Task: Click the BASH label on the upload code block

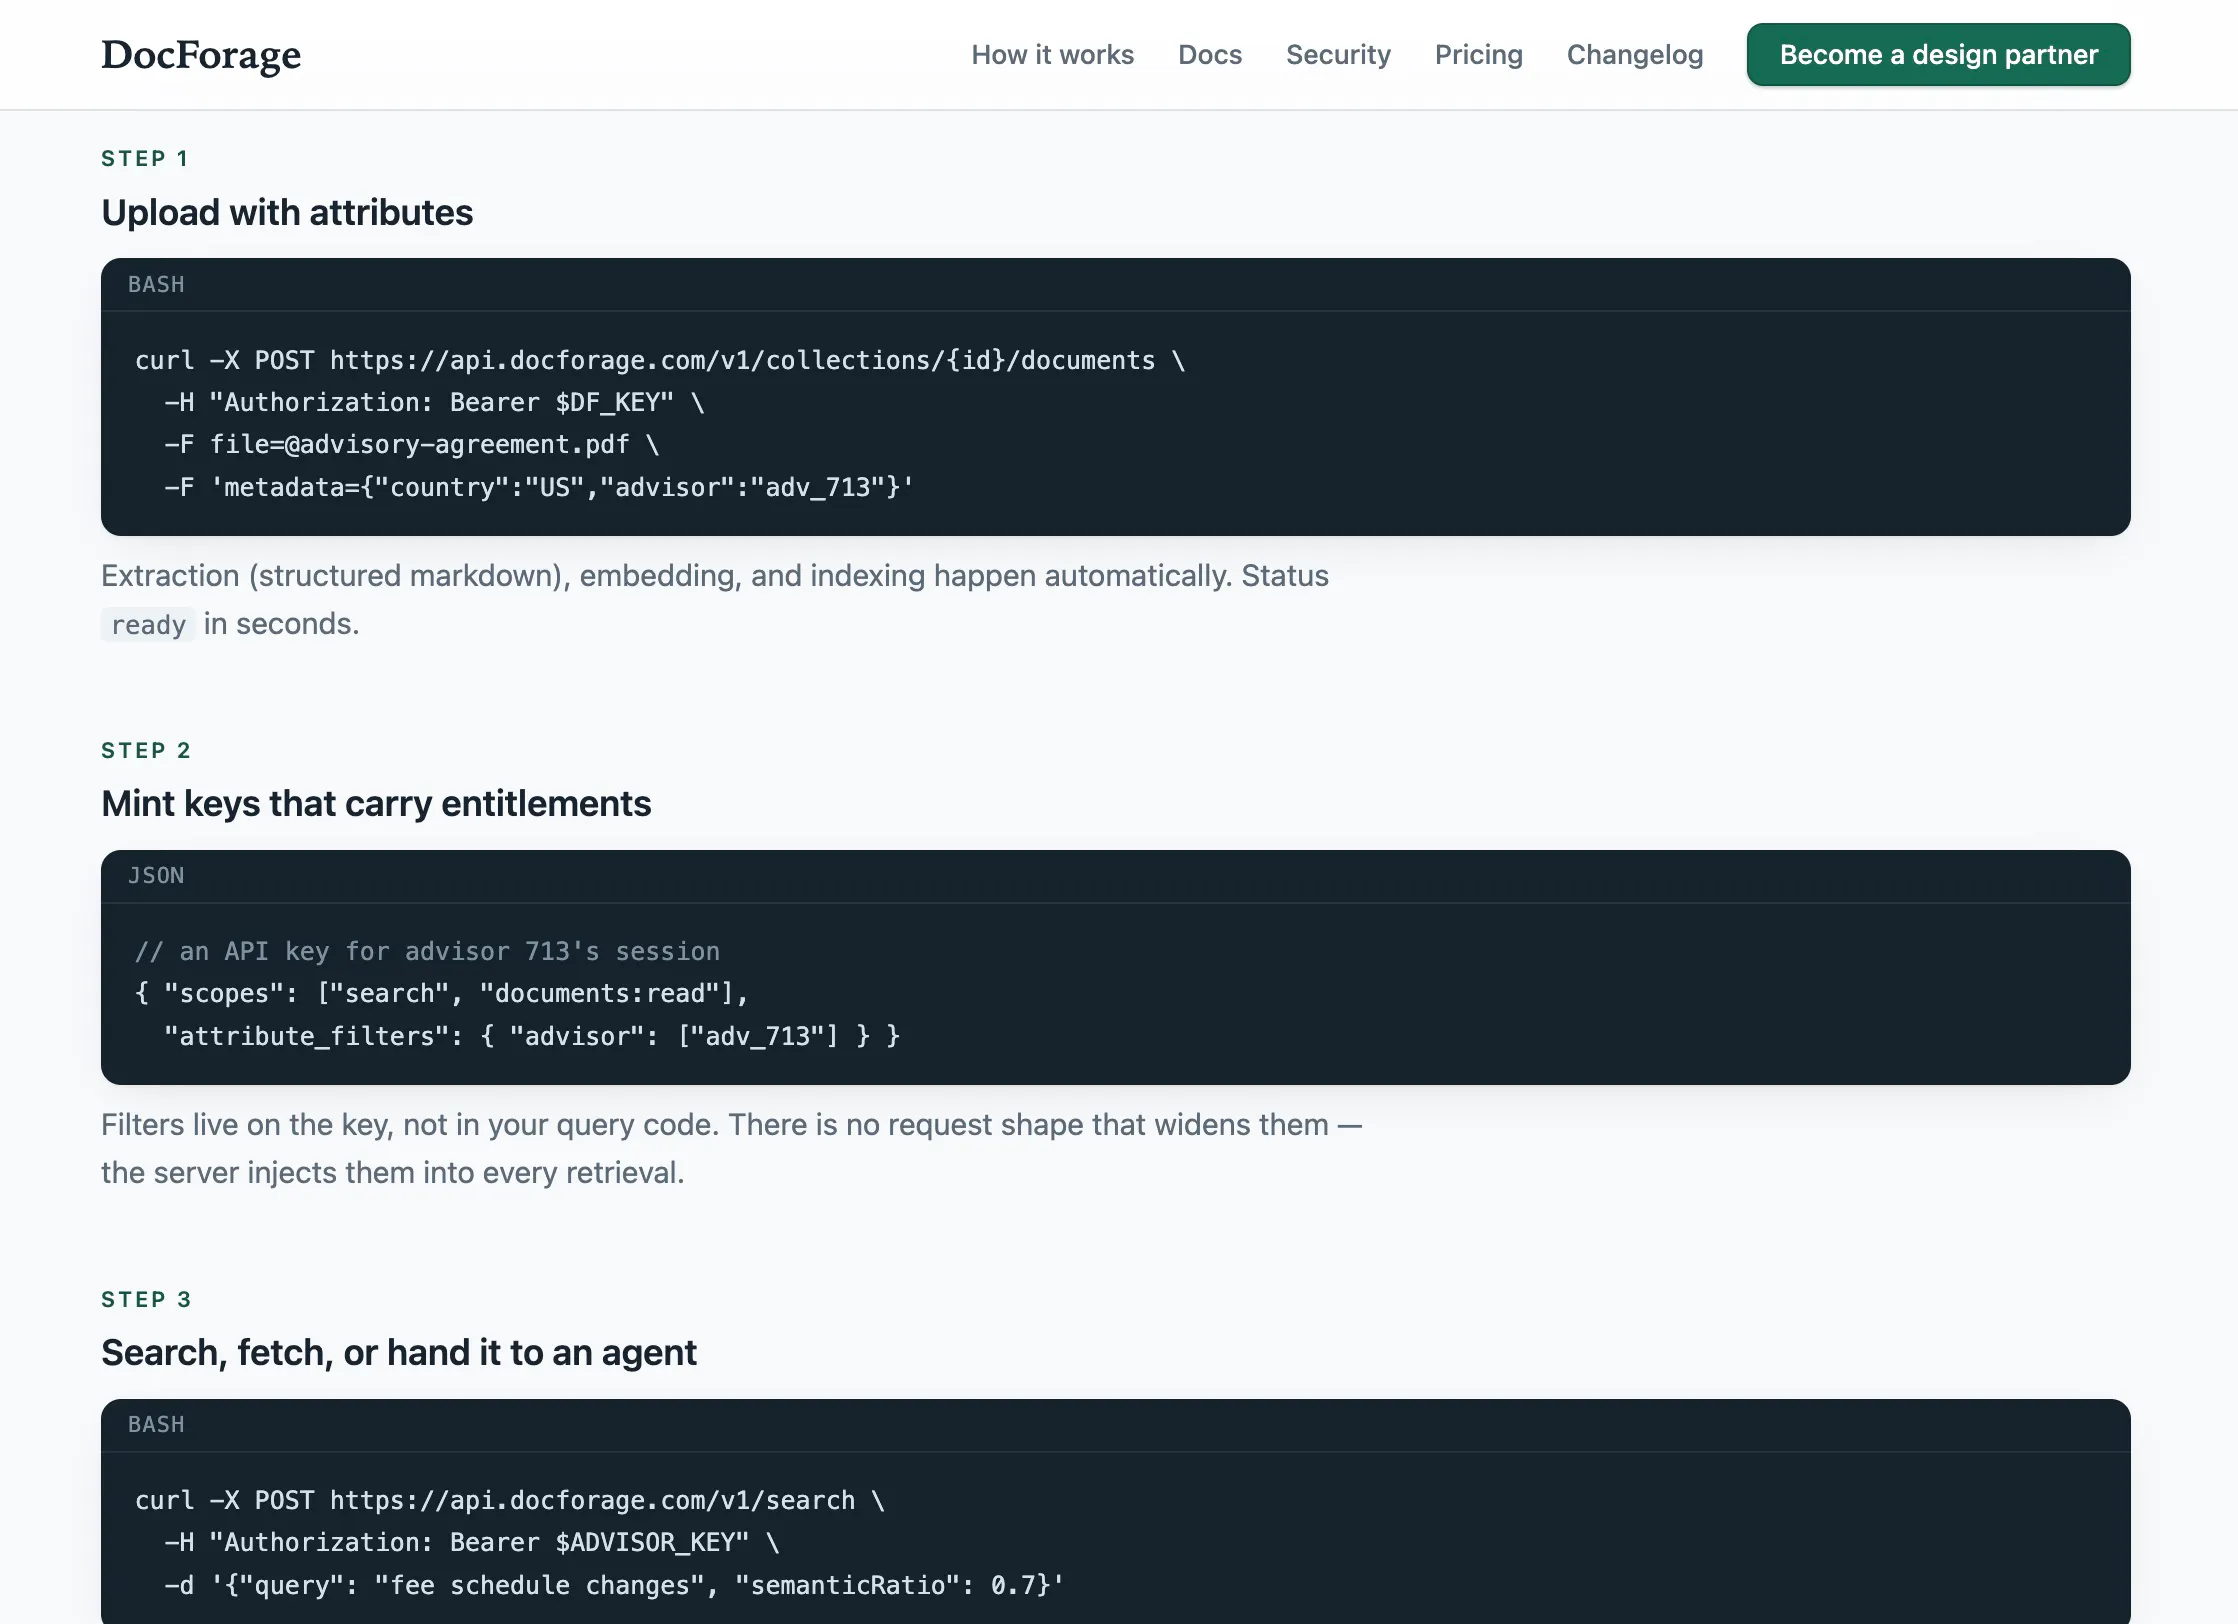Action: (x=156, y=285)
